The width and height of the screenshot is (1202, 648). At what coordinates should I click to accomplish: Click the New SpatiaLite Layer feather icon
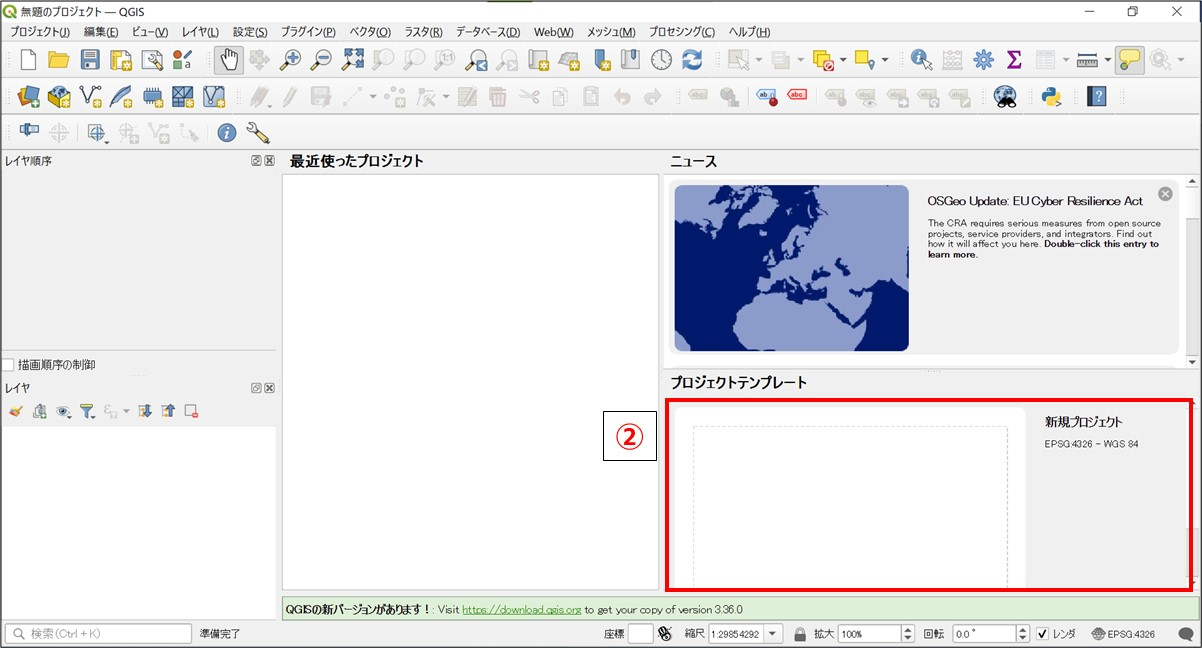(122, 97)
